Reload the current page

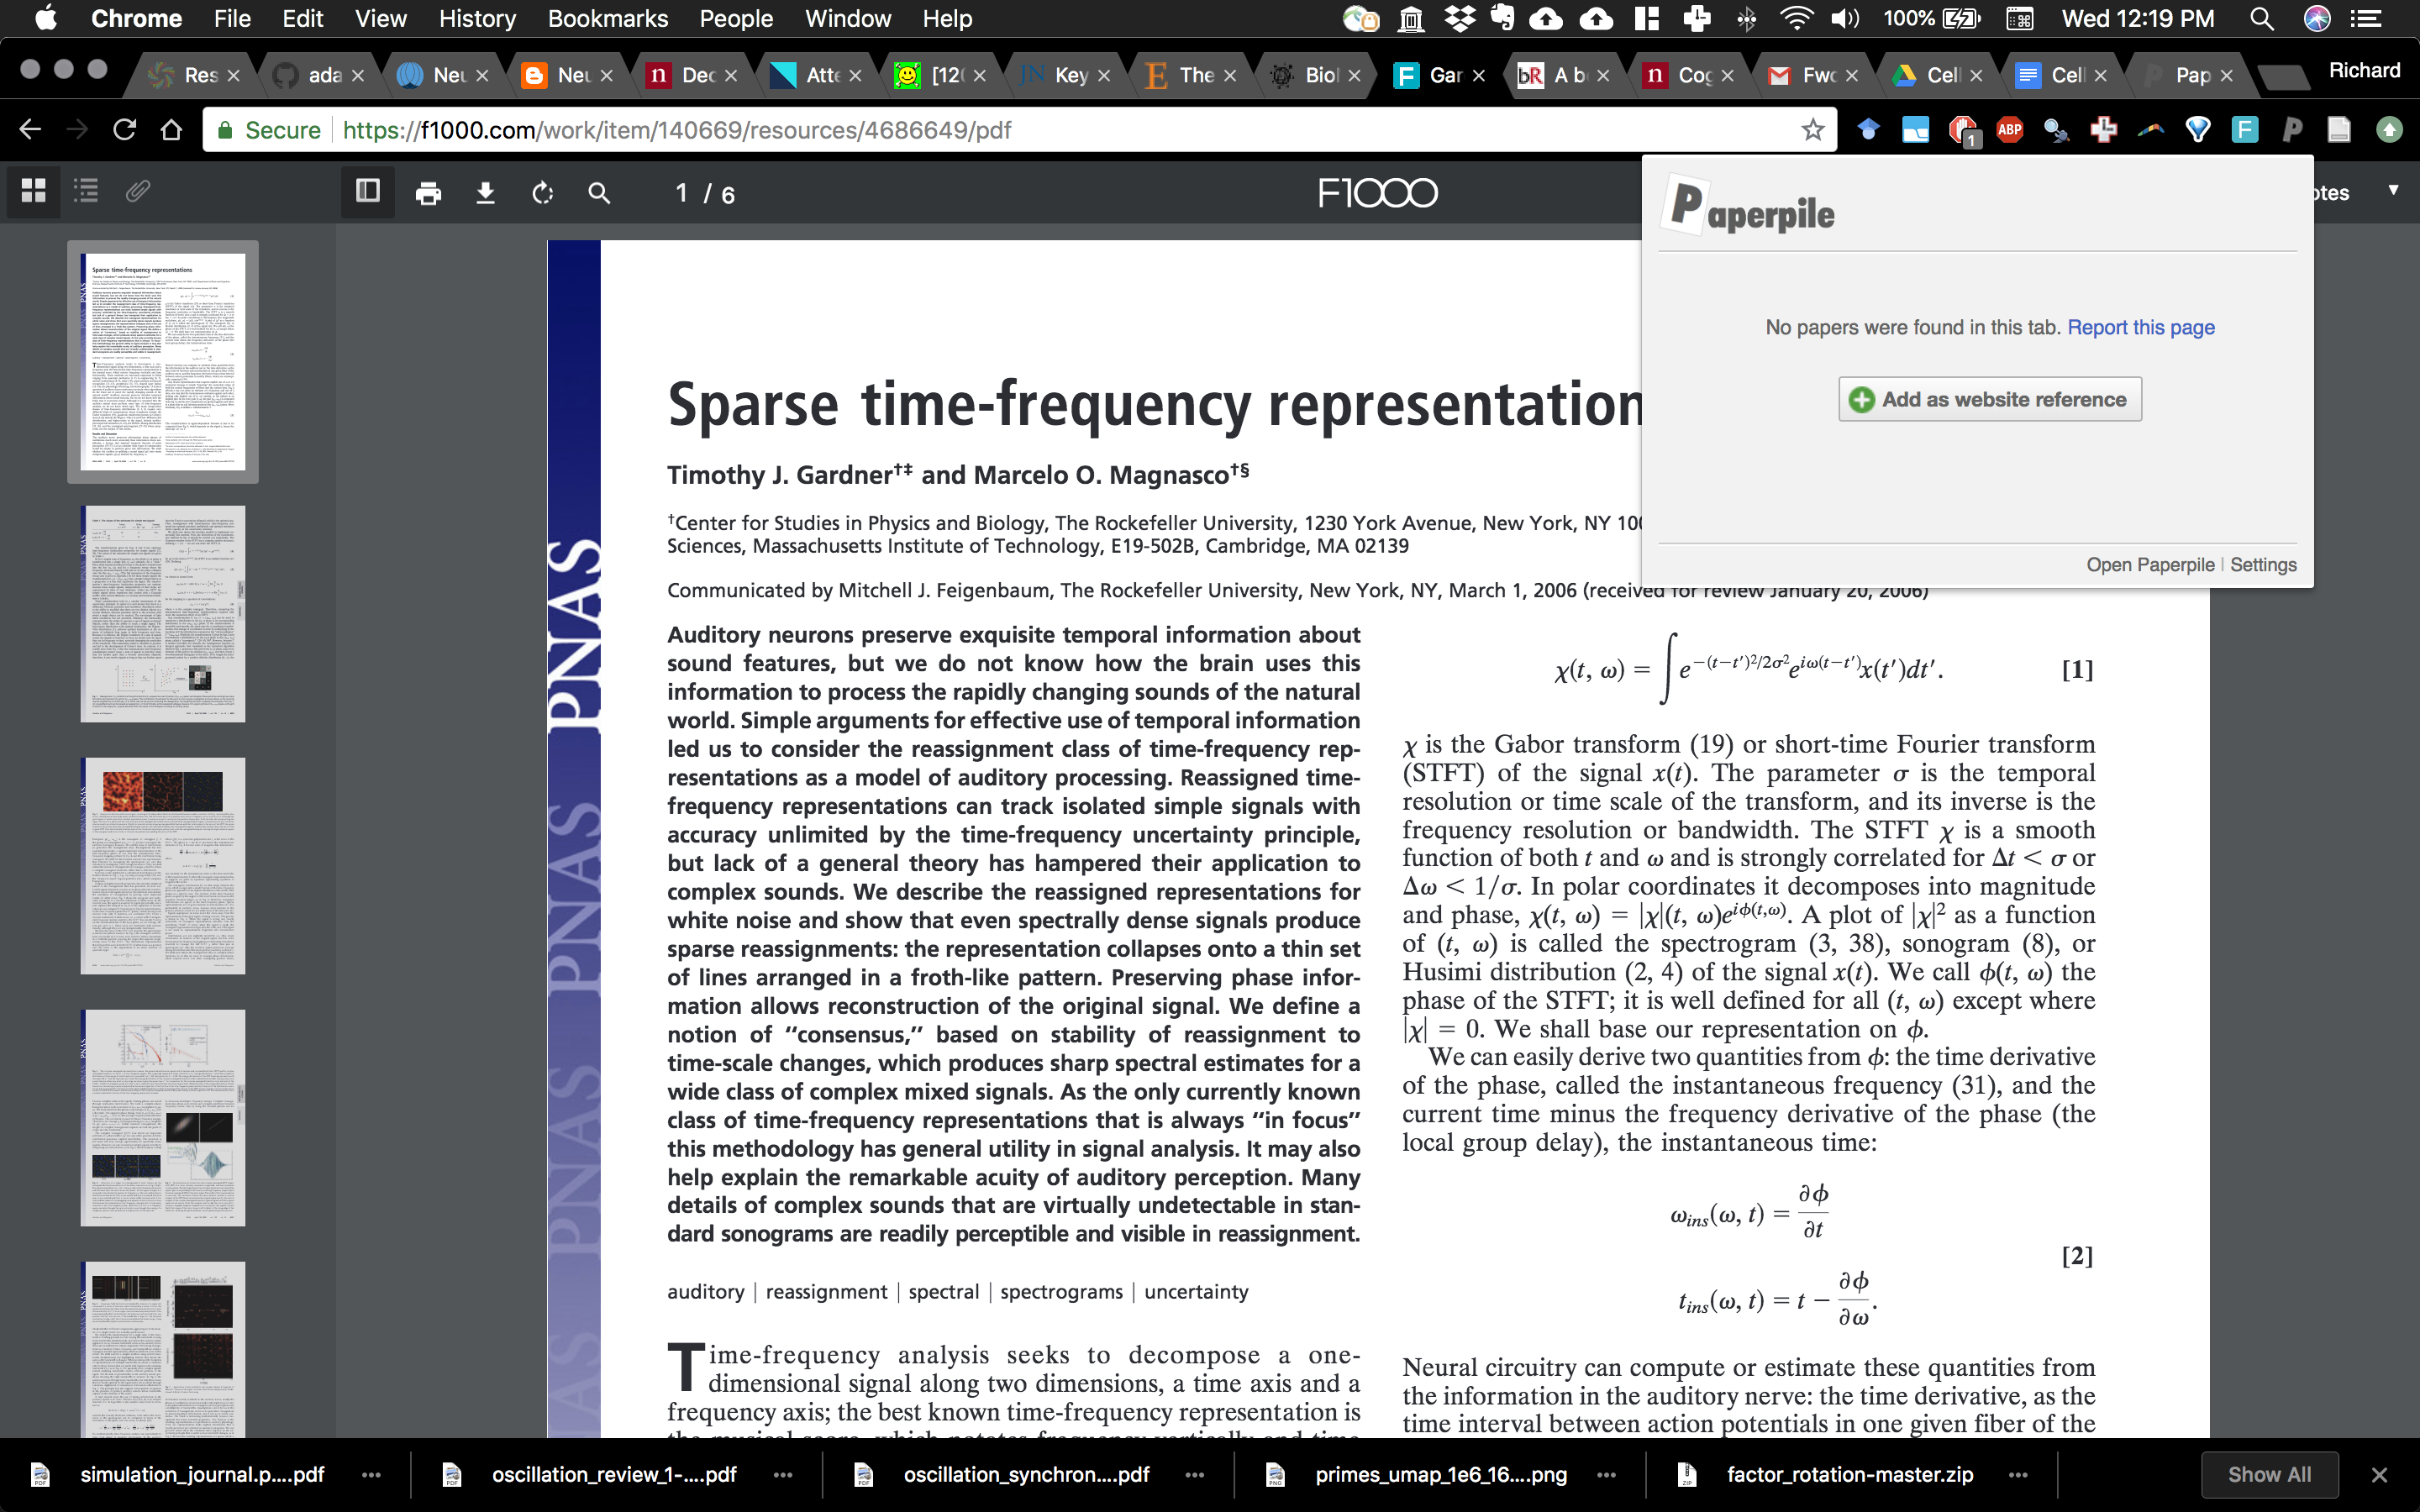point(124,130)
